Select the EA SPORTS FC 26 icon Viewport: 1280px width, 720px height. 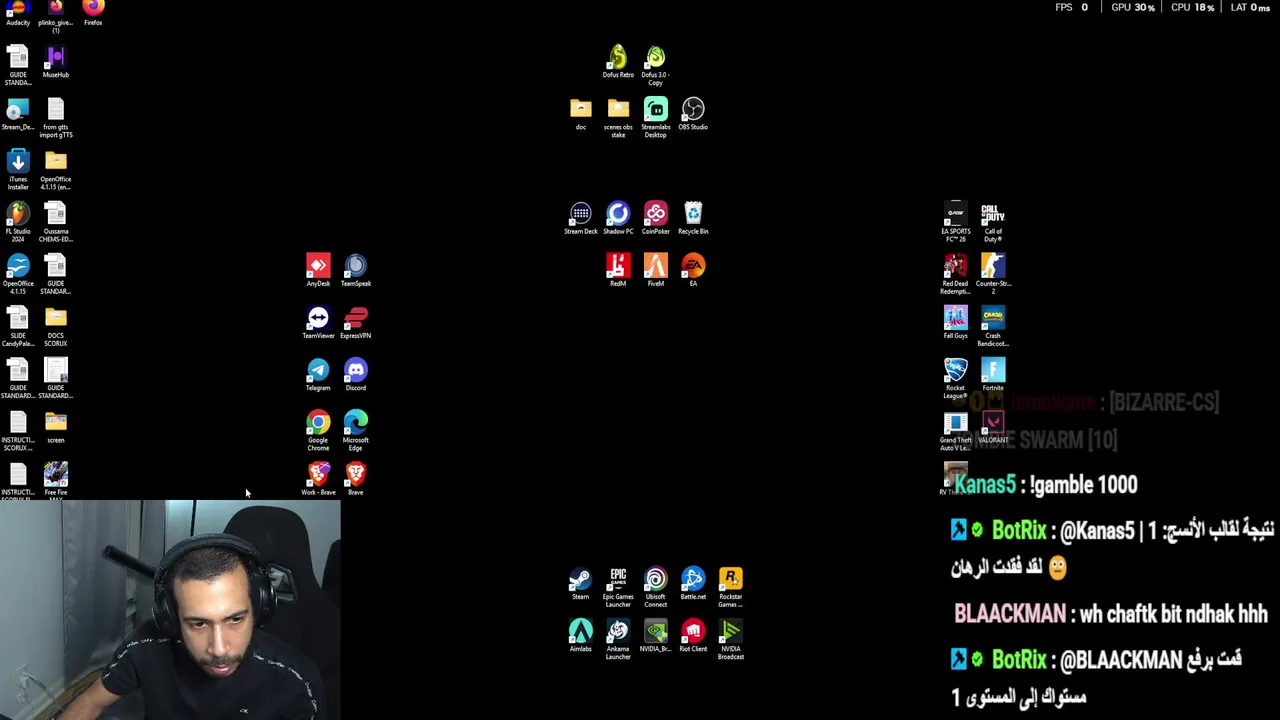[x=955, y=221]
